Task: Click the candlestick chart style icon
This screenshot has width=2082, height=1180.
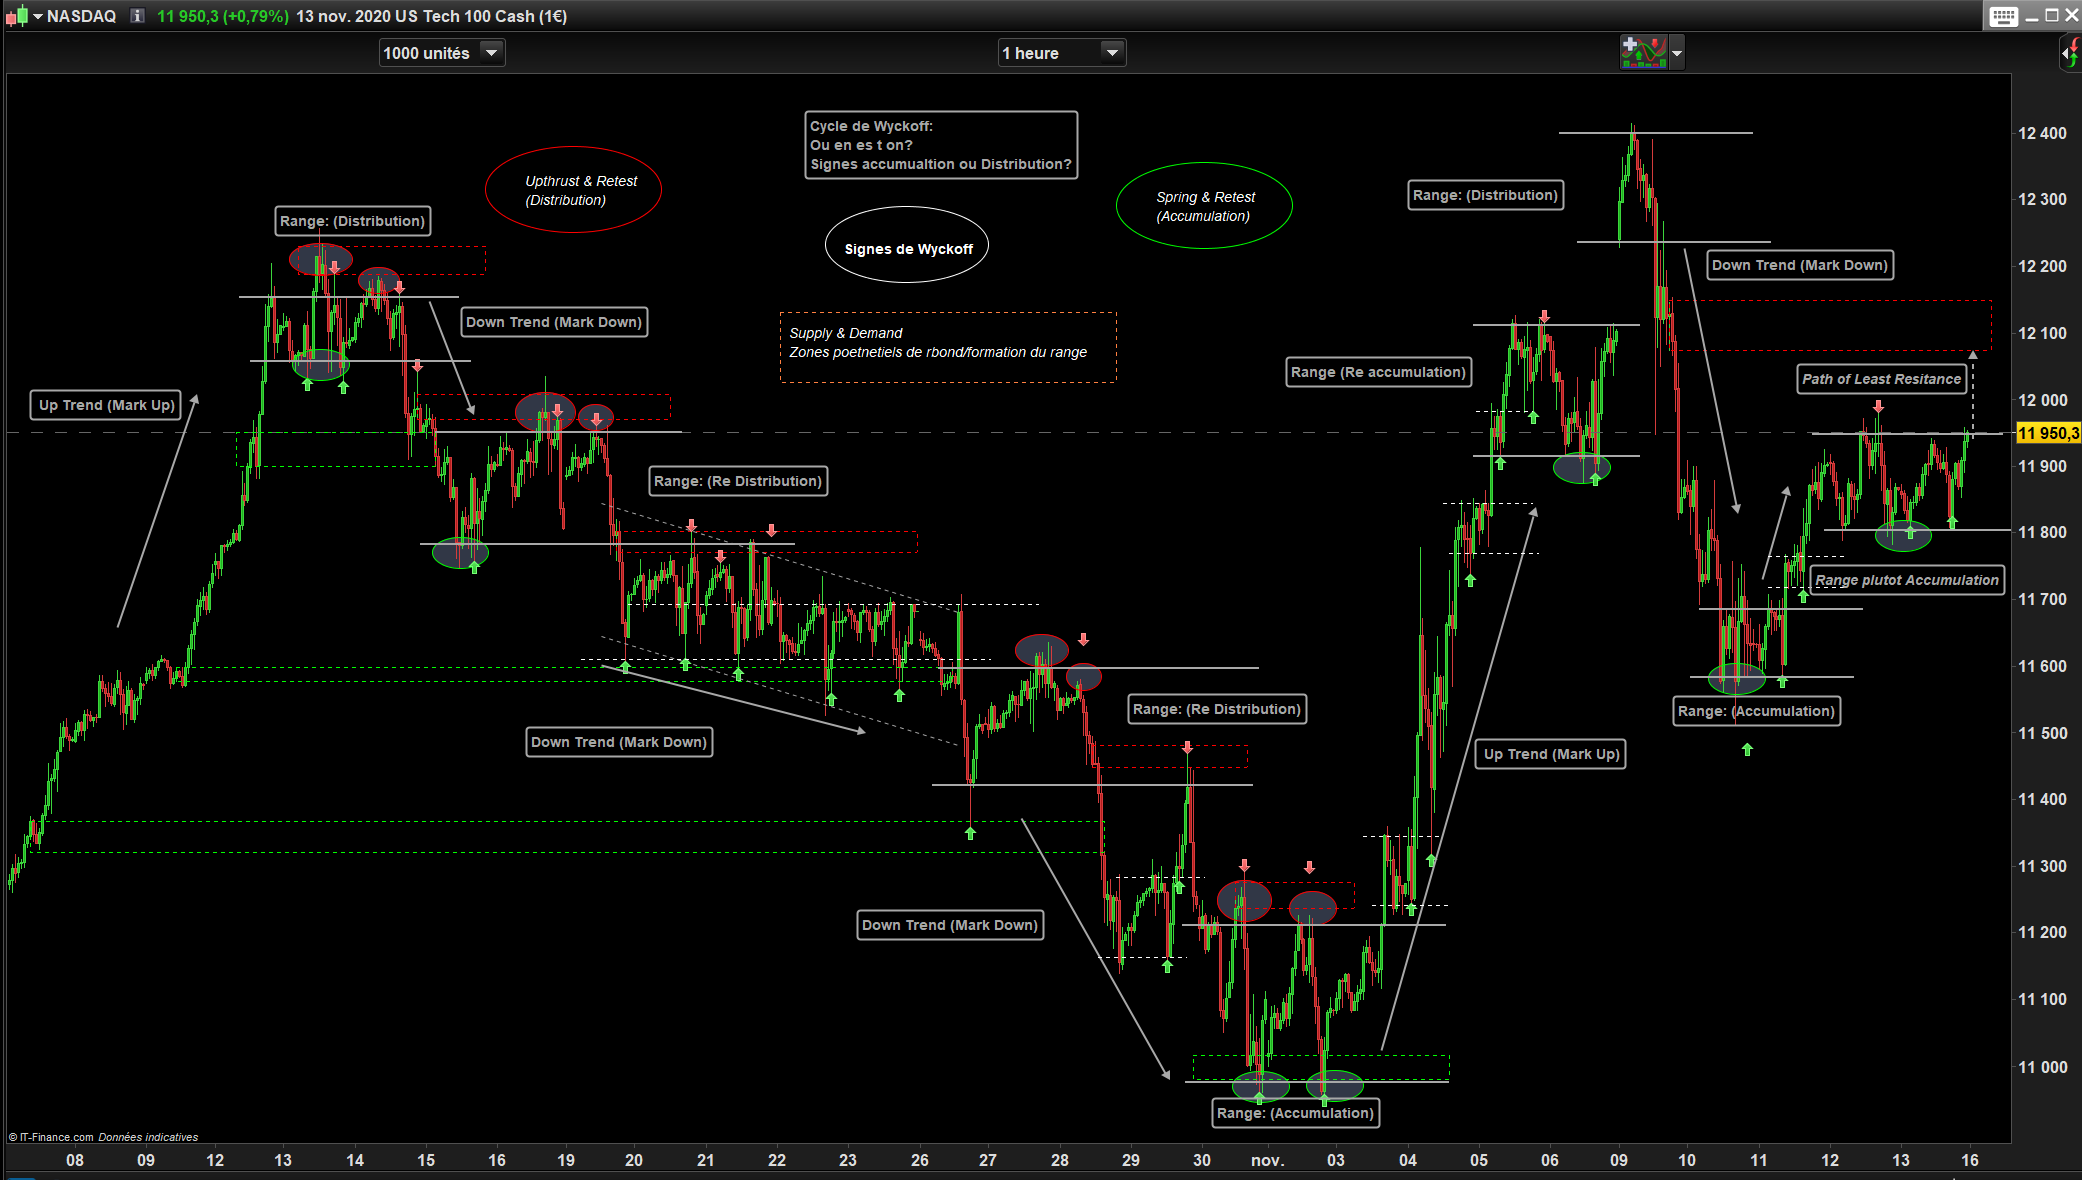Action: point(16,16)
